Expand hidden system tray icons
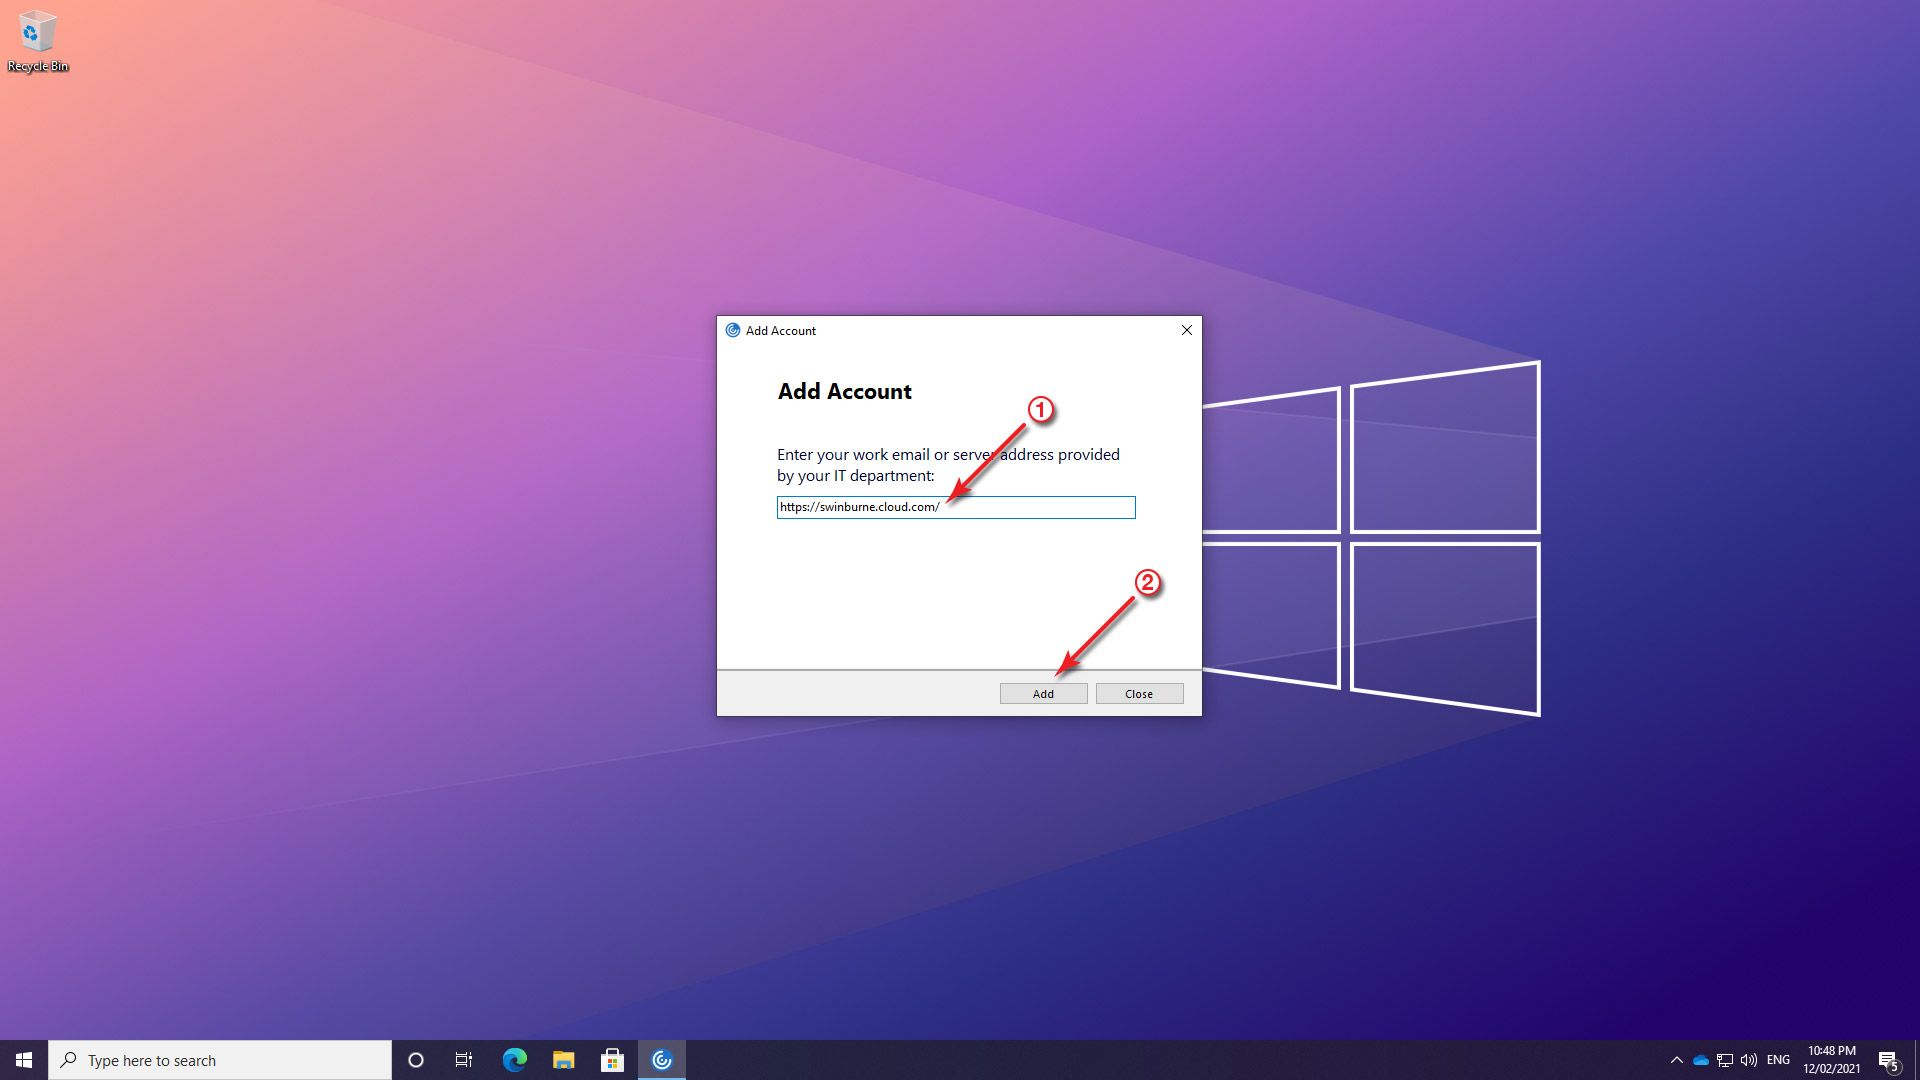This screenshot has width=1920, height=1080. coord(1676,1060)
